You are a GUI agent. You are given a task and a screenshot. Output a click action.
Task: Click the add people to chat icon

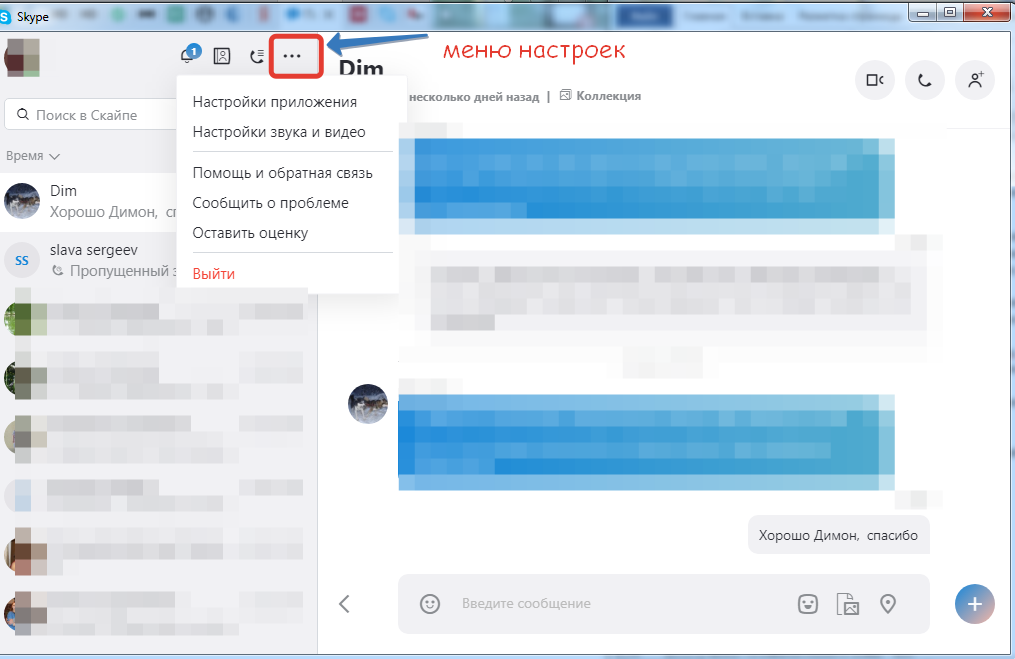[x=975, y=80]
